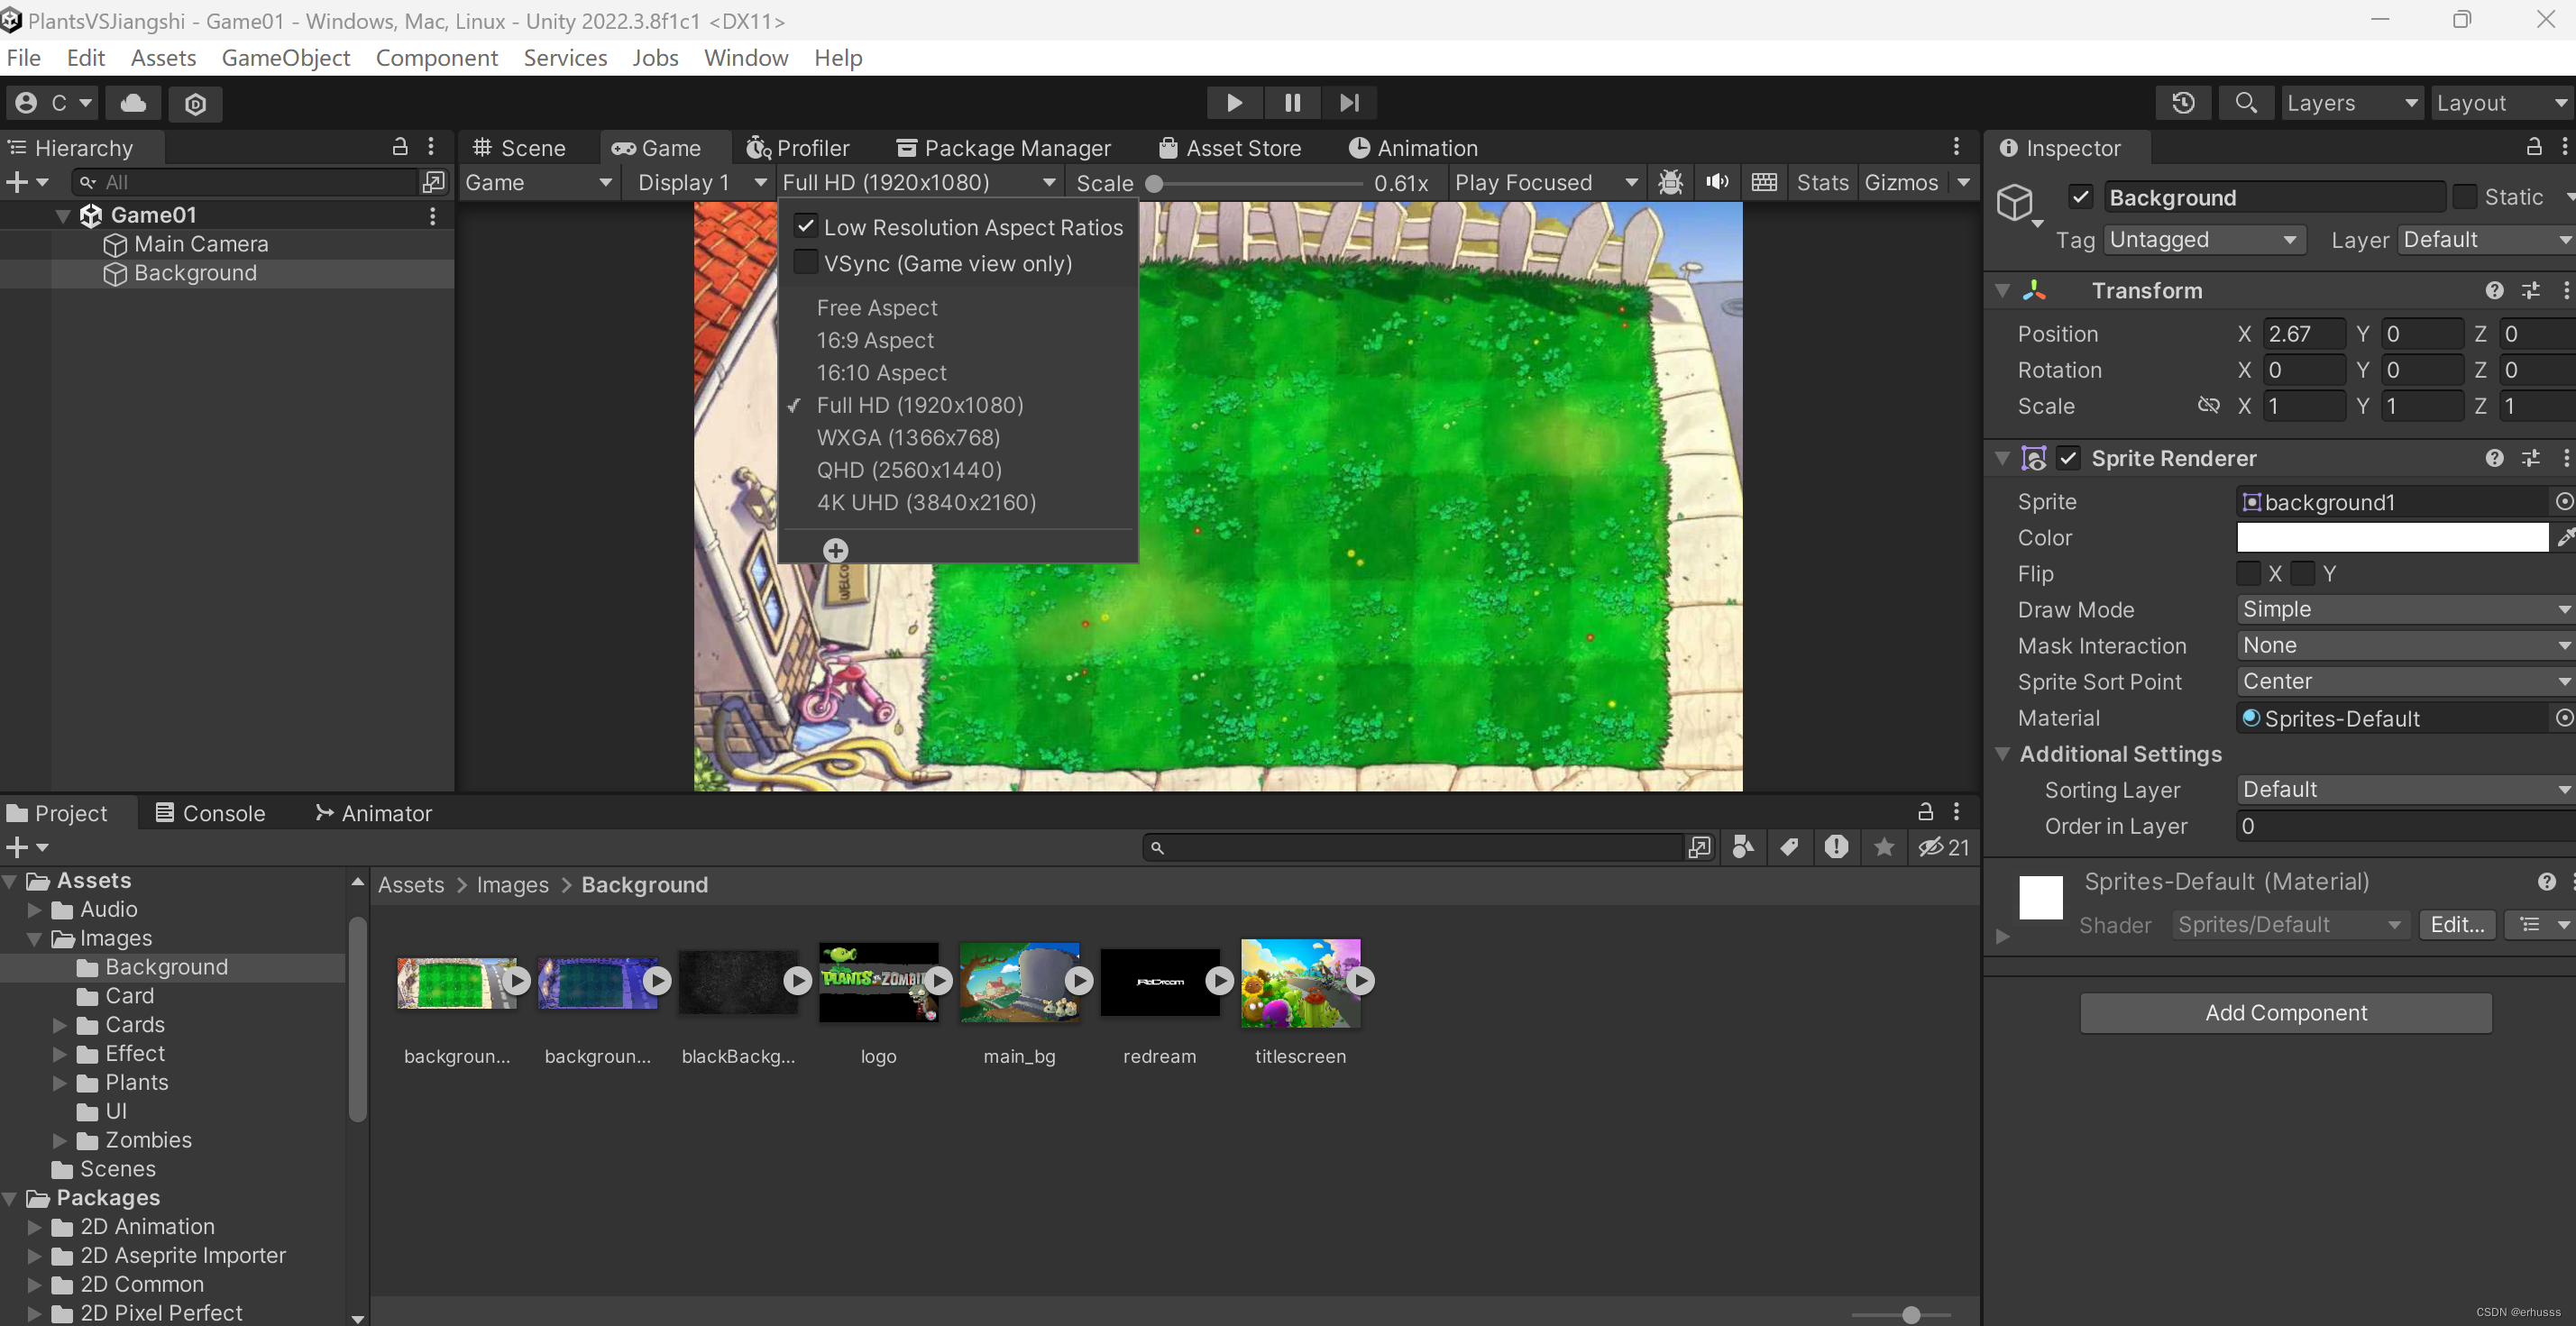Viewport: 2576px width, 1326px height.
Task: Click the bug icon for frame debugger
Action: point(1670,183)
